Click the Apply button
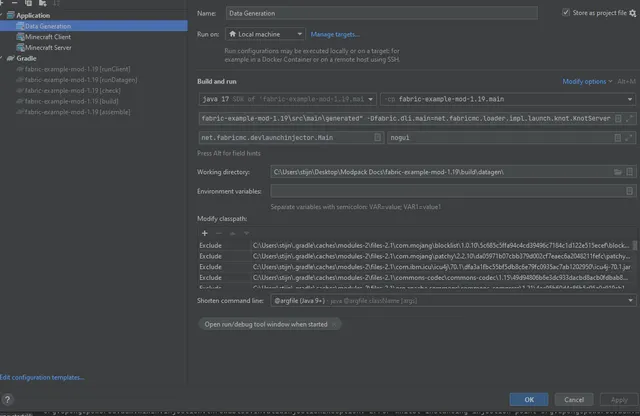640x416 pixels. click(x=619, y=399)
